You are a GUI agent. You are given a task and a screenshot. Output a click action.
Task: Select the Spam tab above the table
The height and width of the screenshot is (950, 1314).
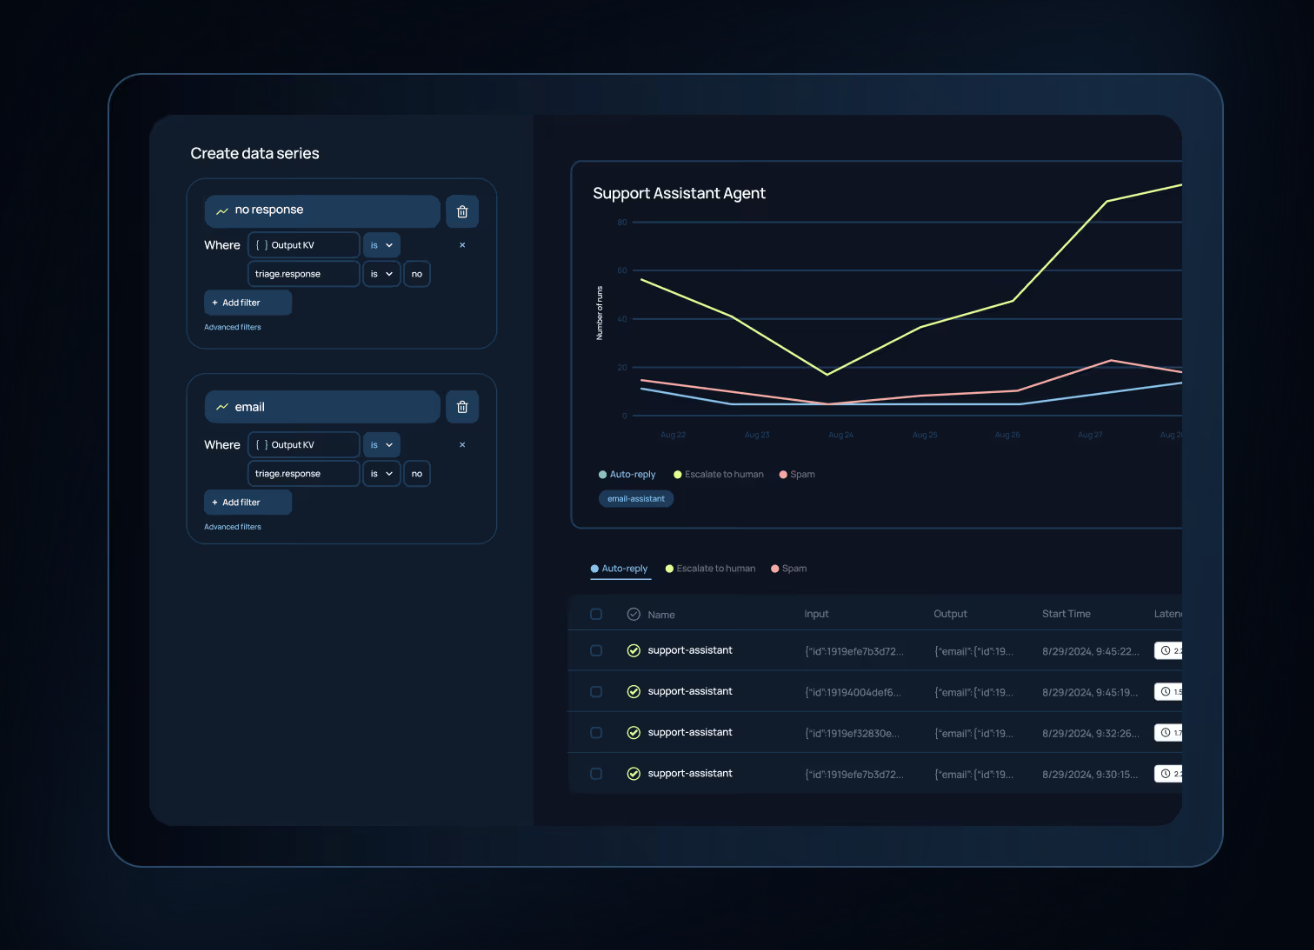point(789,569)
